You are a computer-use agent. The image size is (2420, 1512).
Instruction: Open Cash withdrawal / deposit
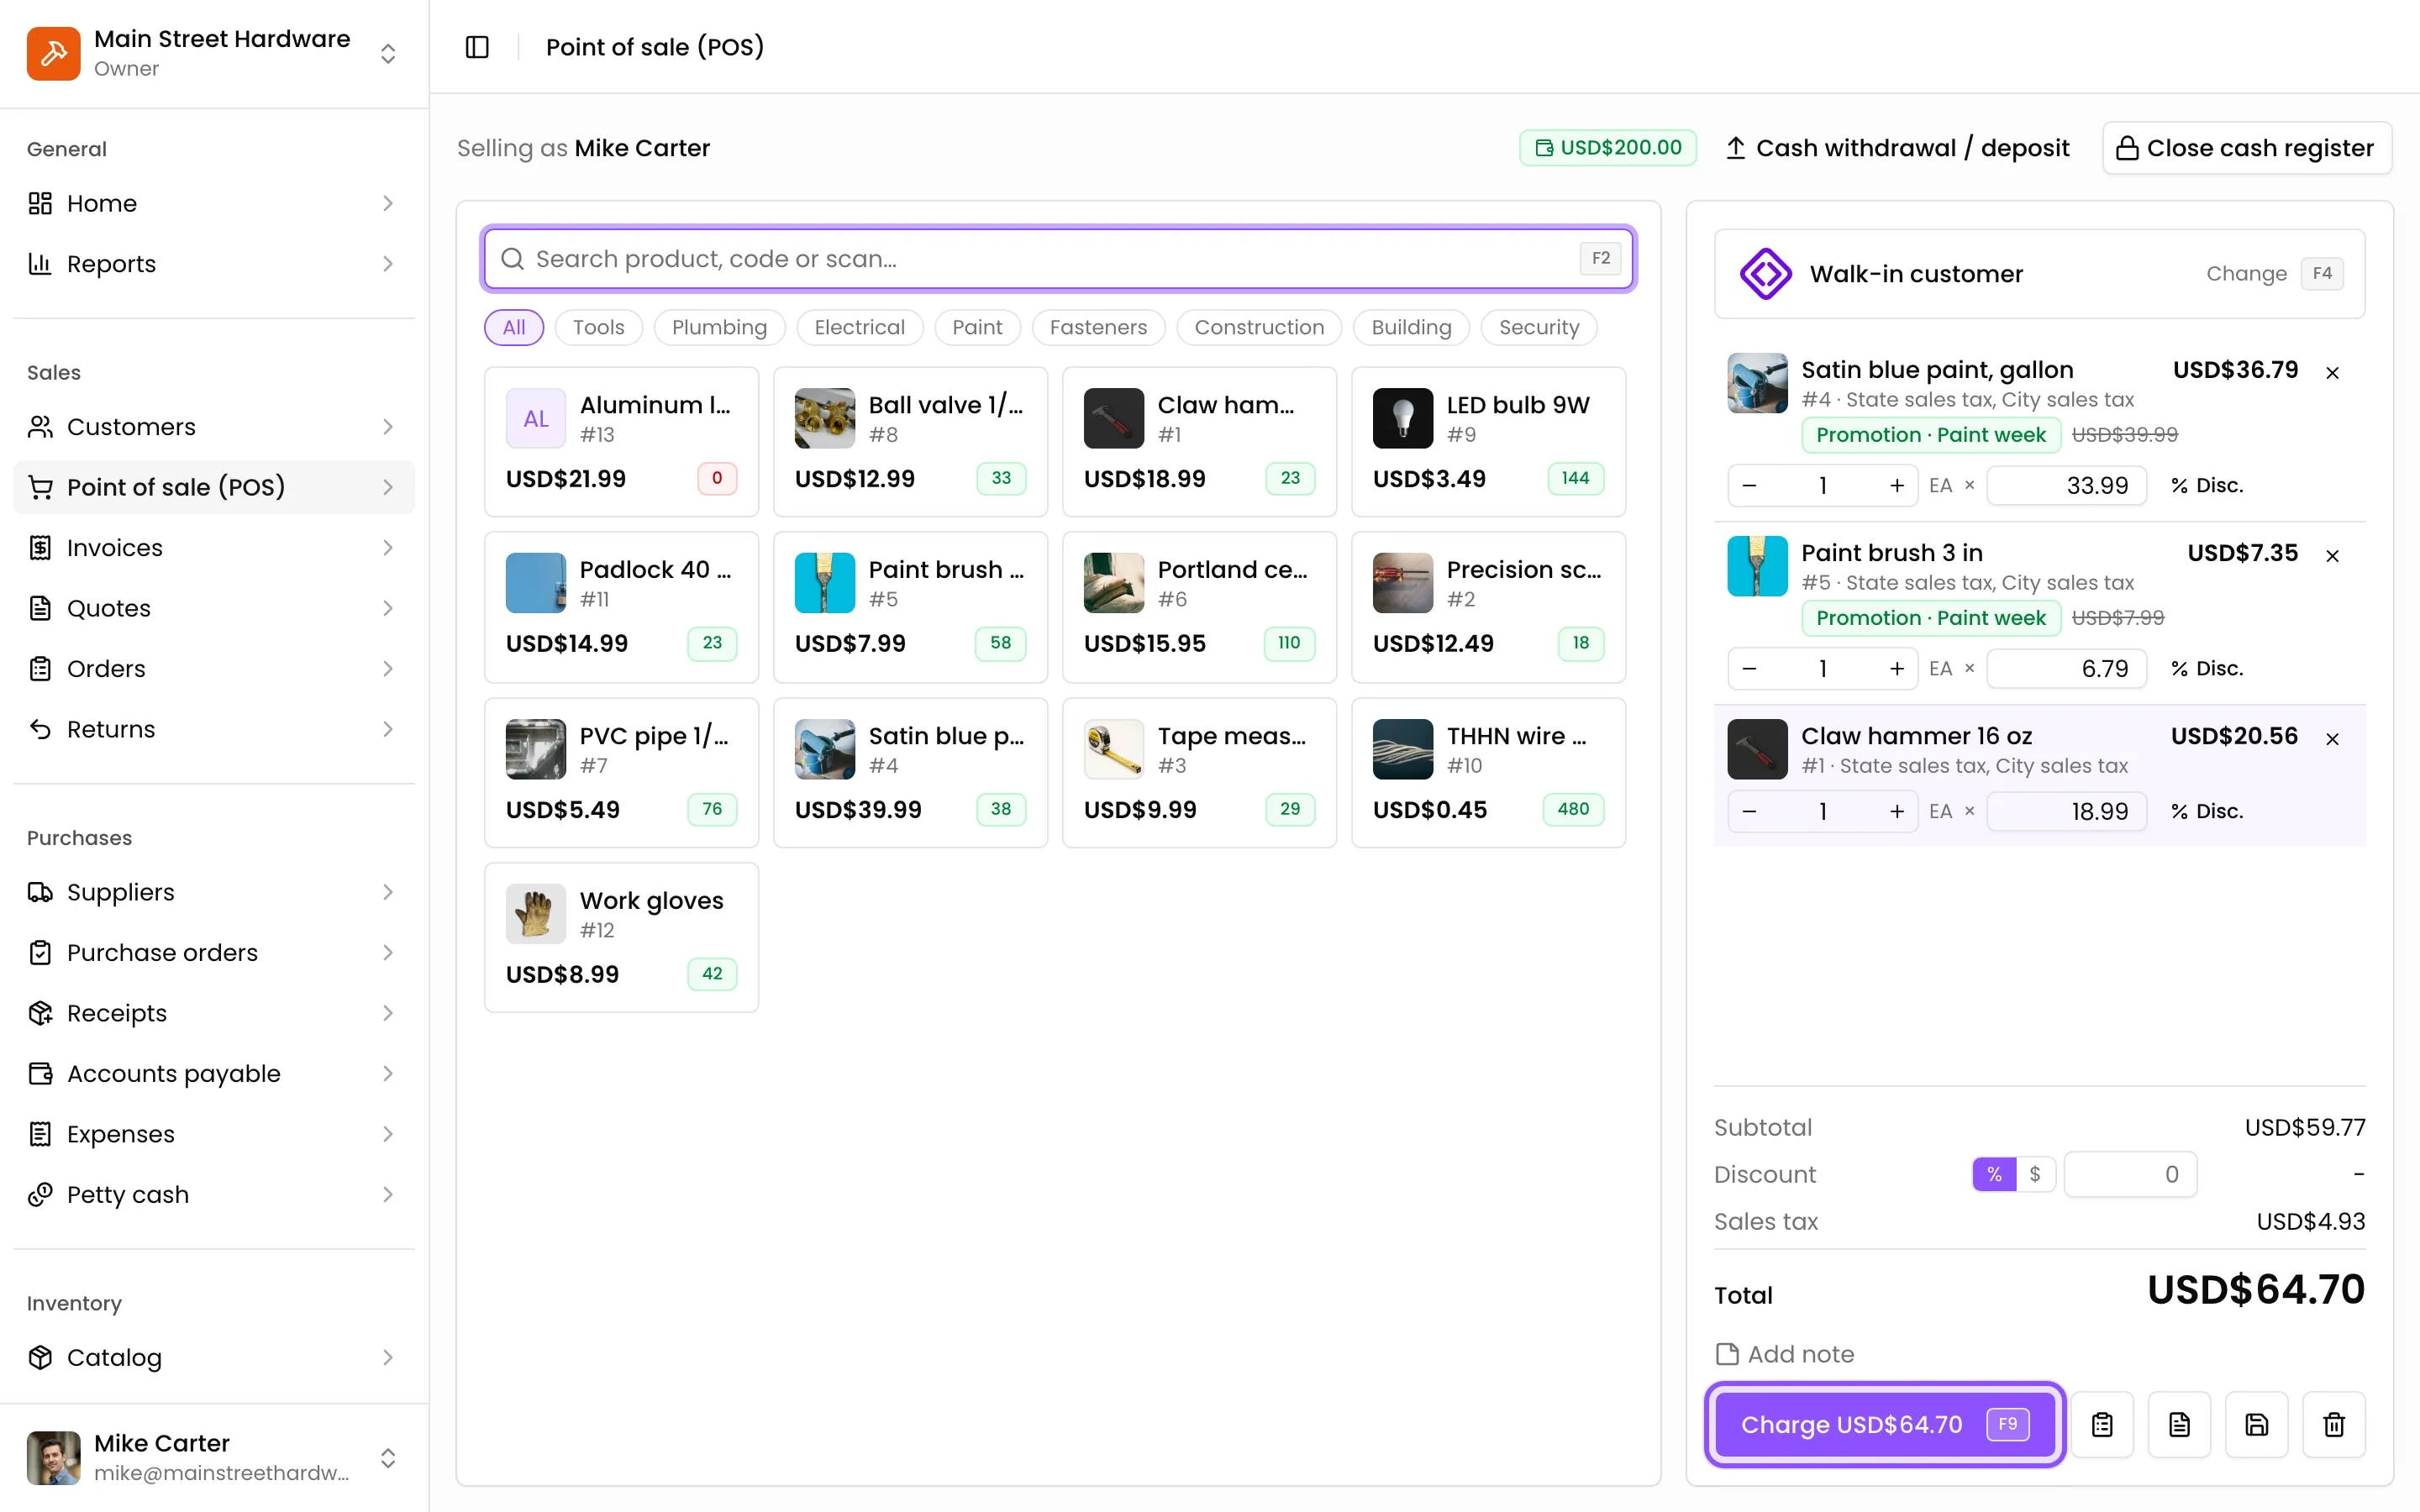point(1897,148)
